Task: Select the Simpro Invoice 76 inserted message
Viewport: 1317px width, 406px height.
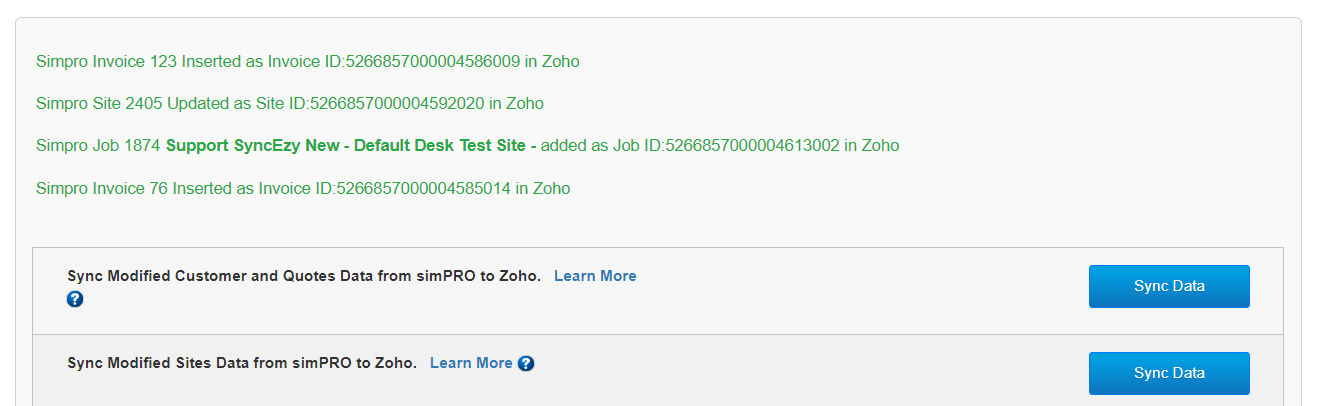Action: 303,187
